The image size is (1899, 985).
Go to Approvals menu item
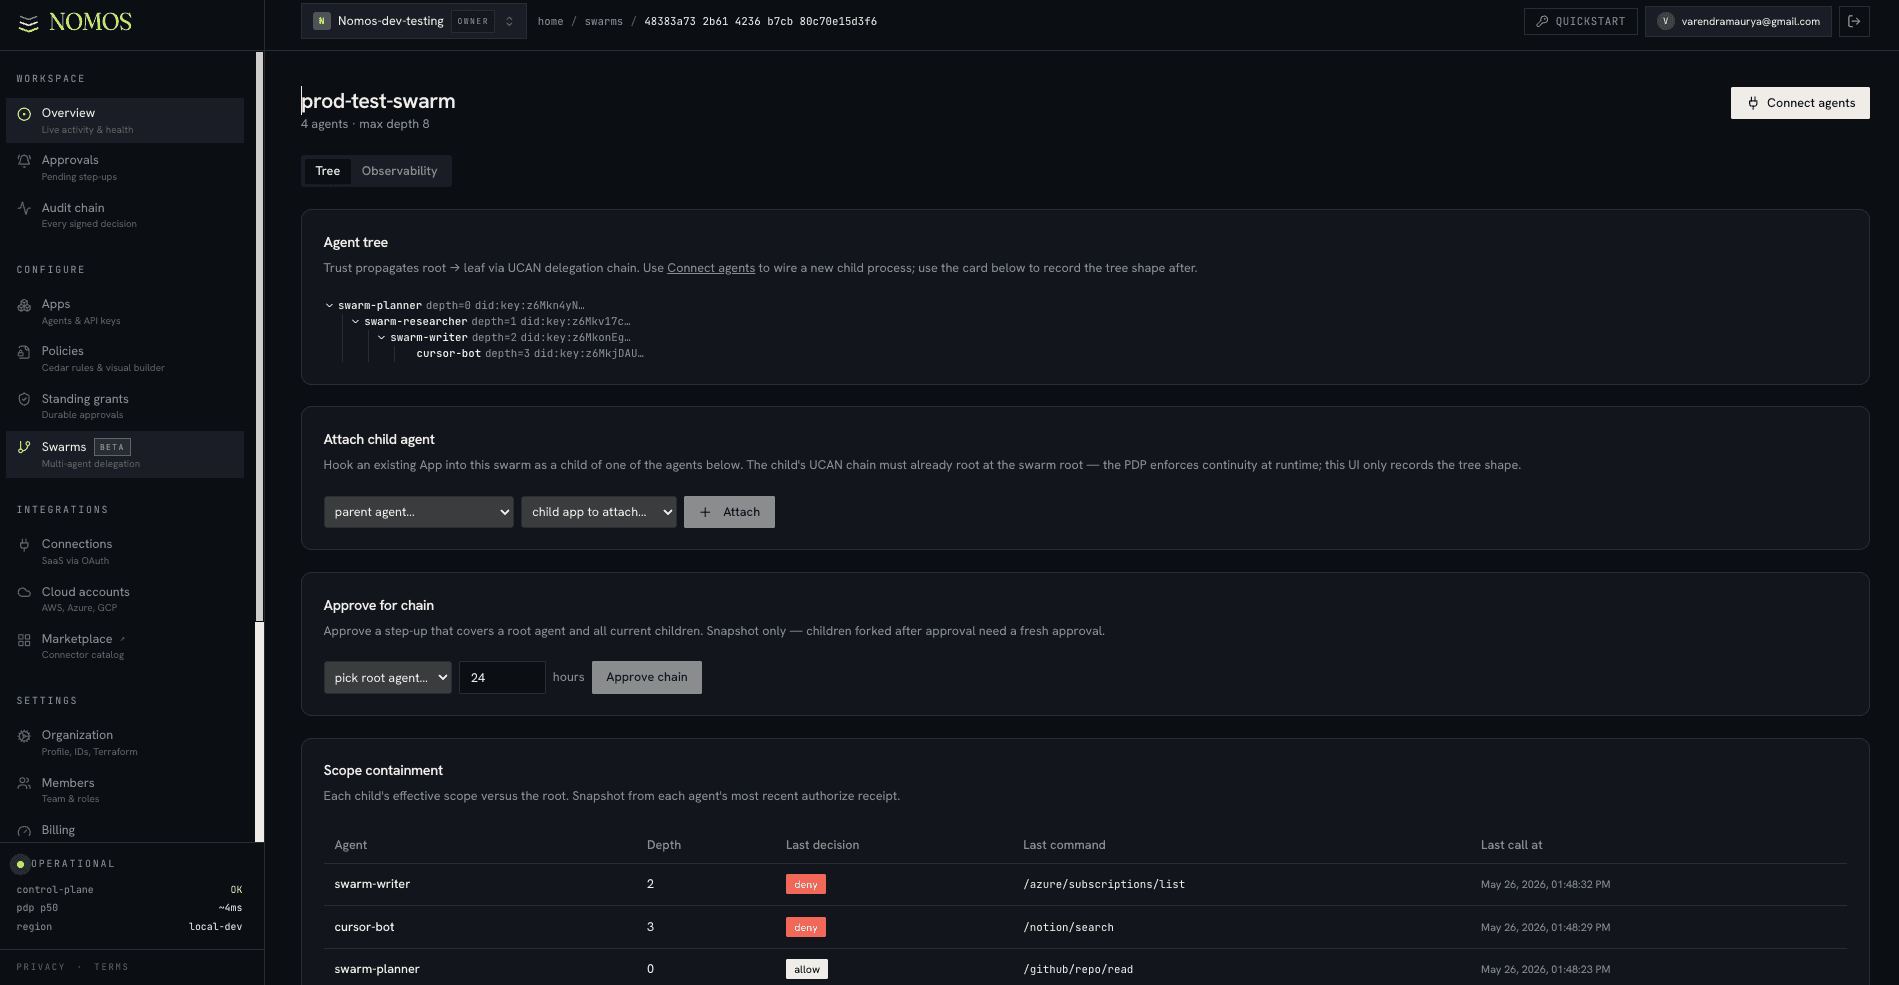tap(125, 167)
